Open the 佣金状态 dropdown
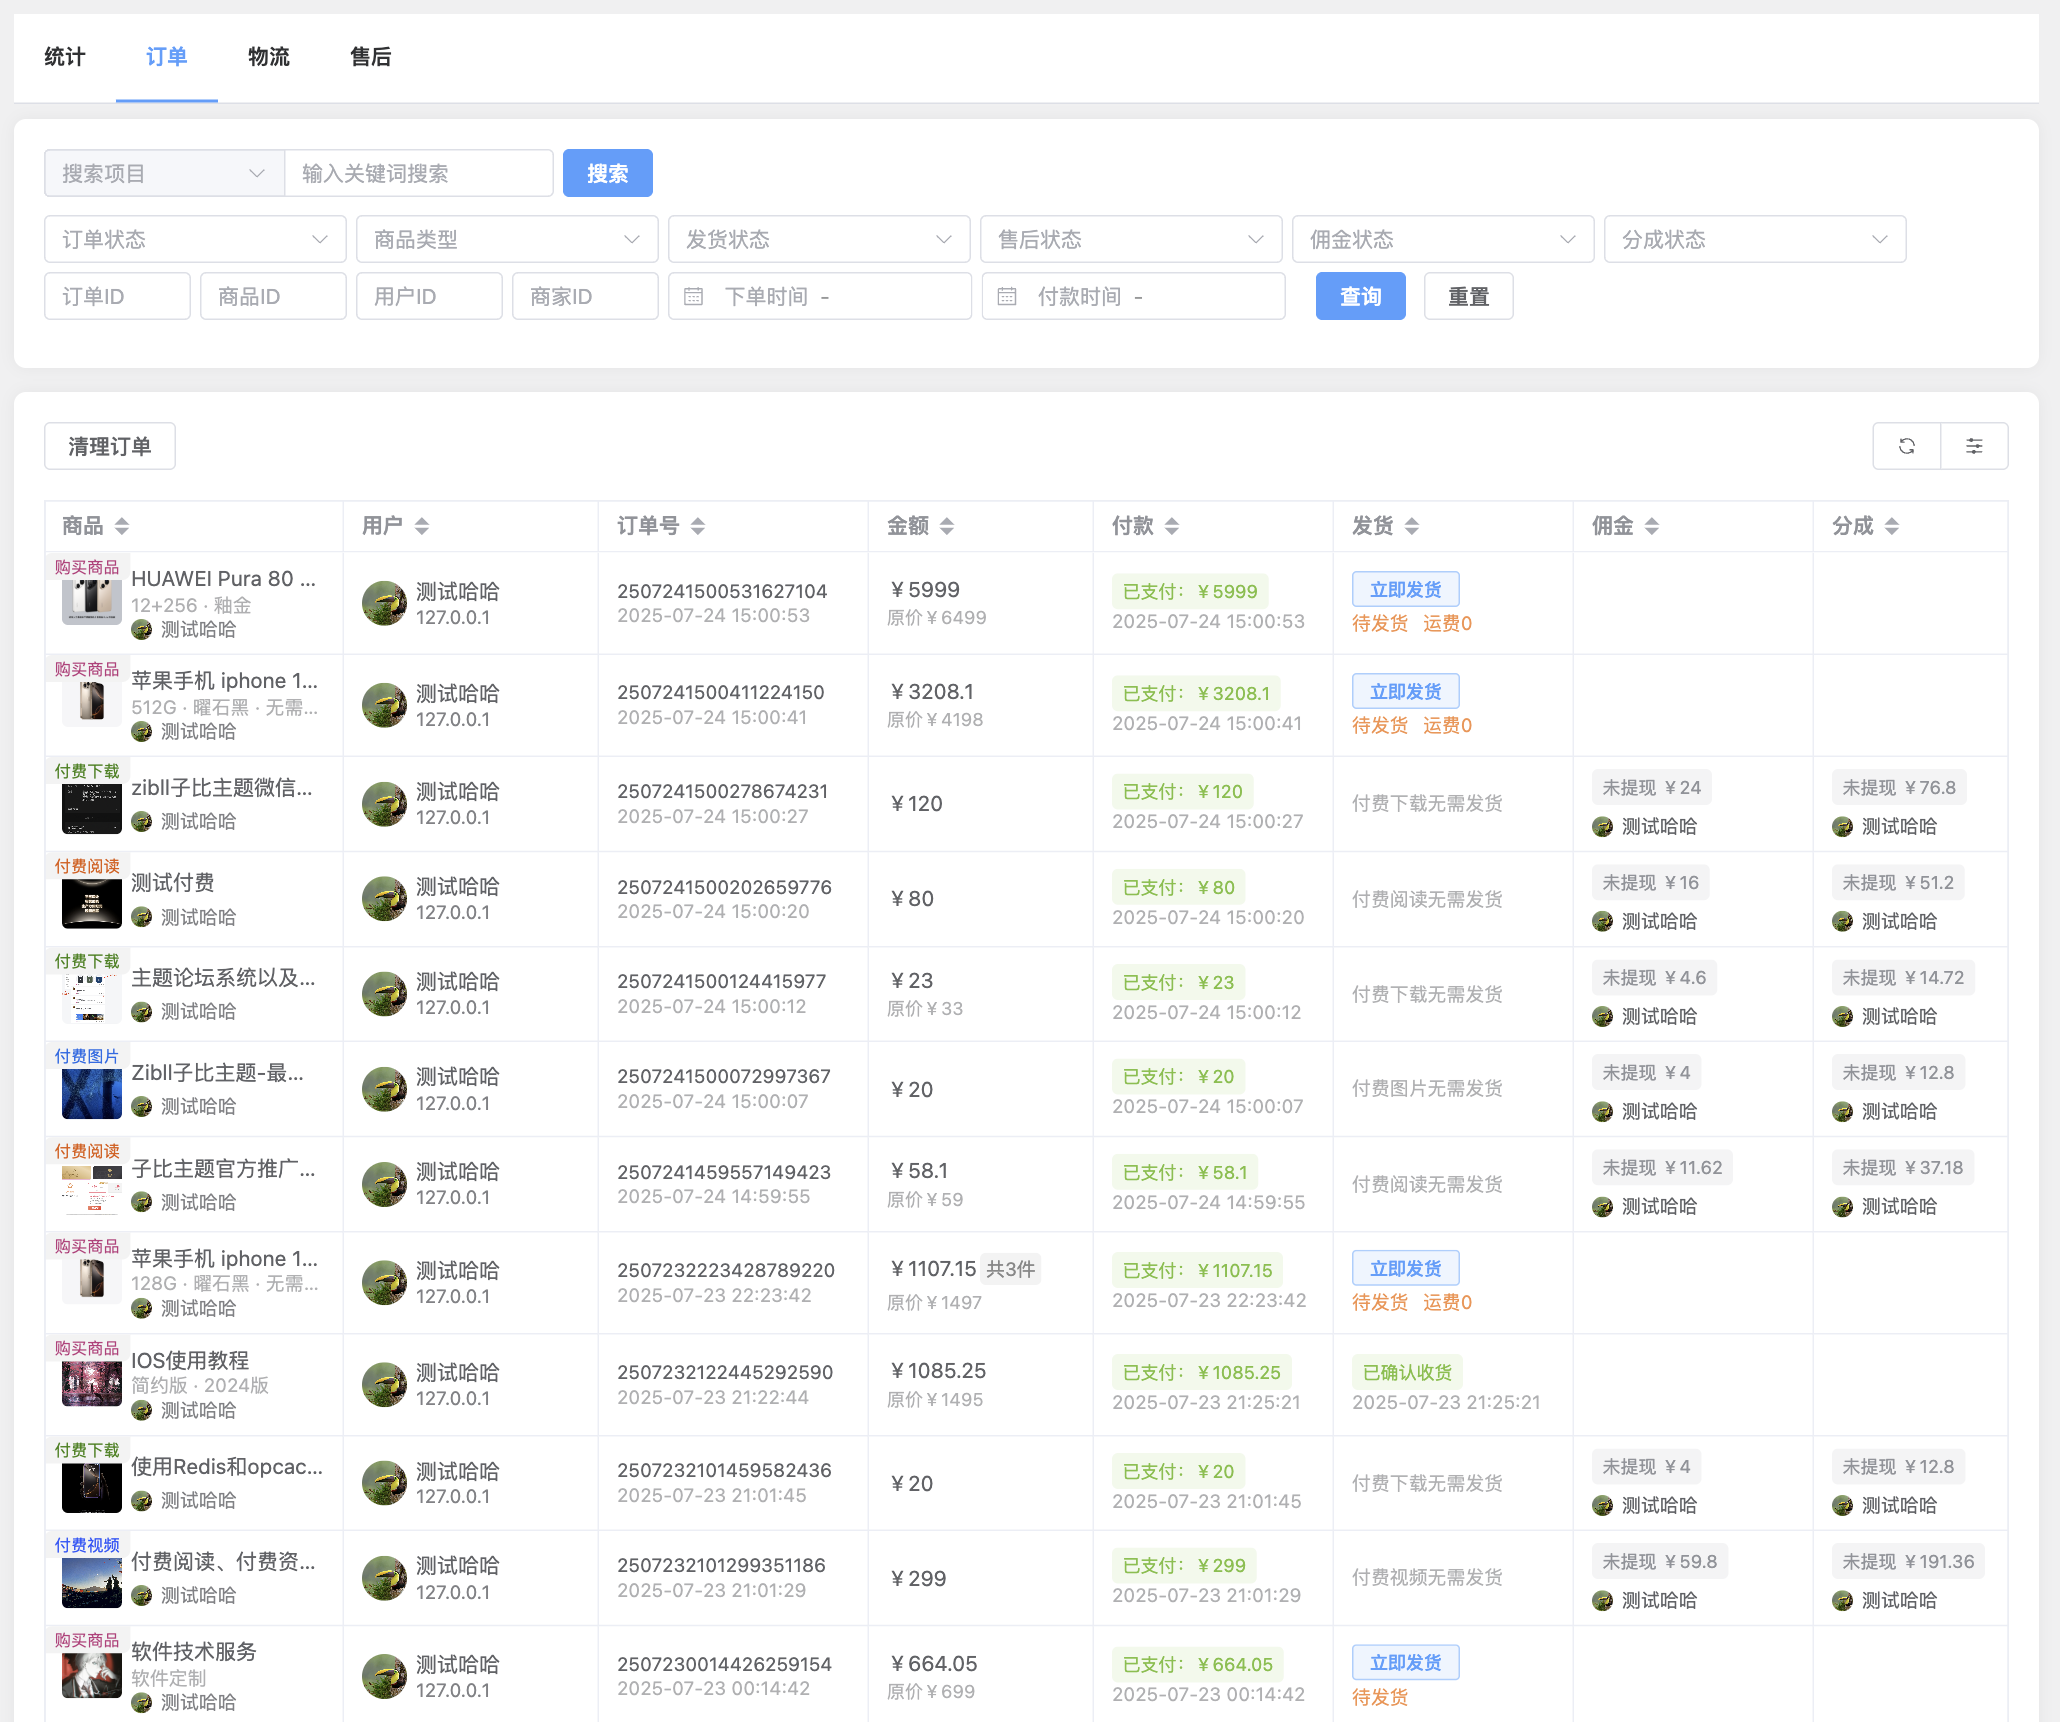 (x=1442, y=240)
